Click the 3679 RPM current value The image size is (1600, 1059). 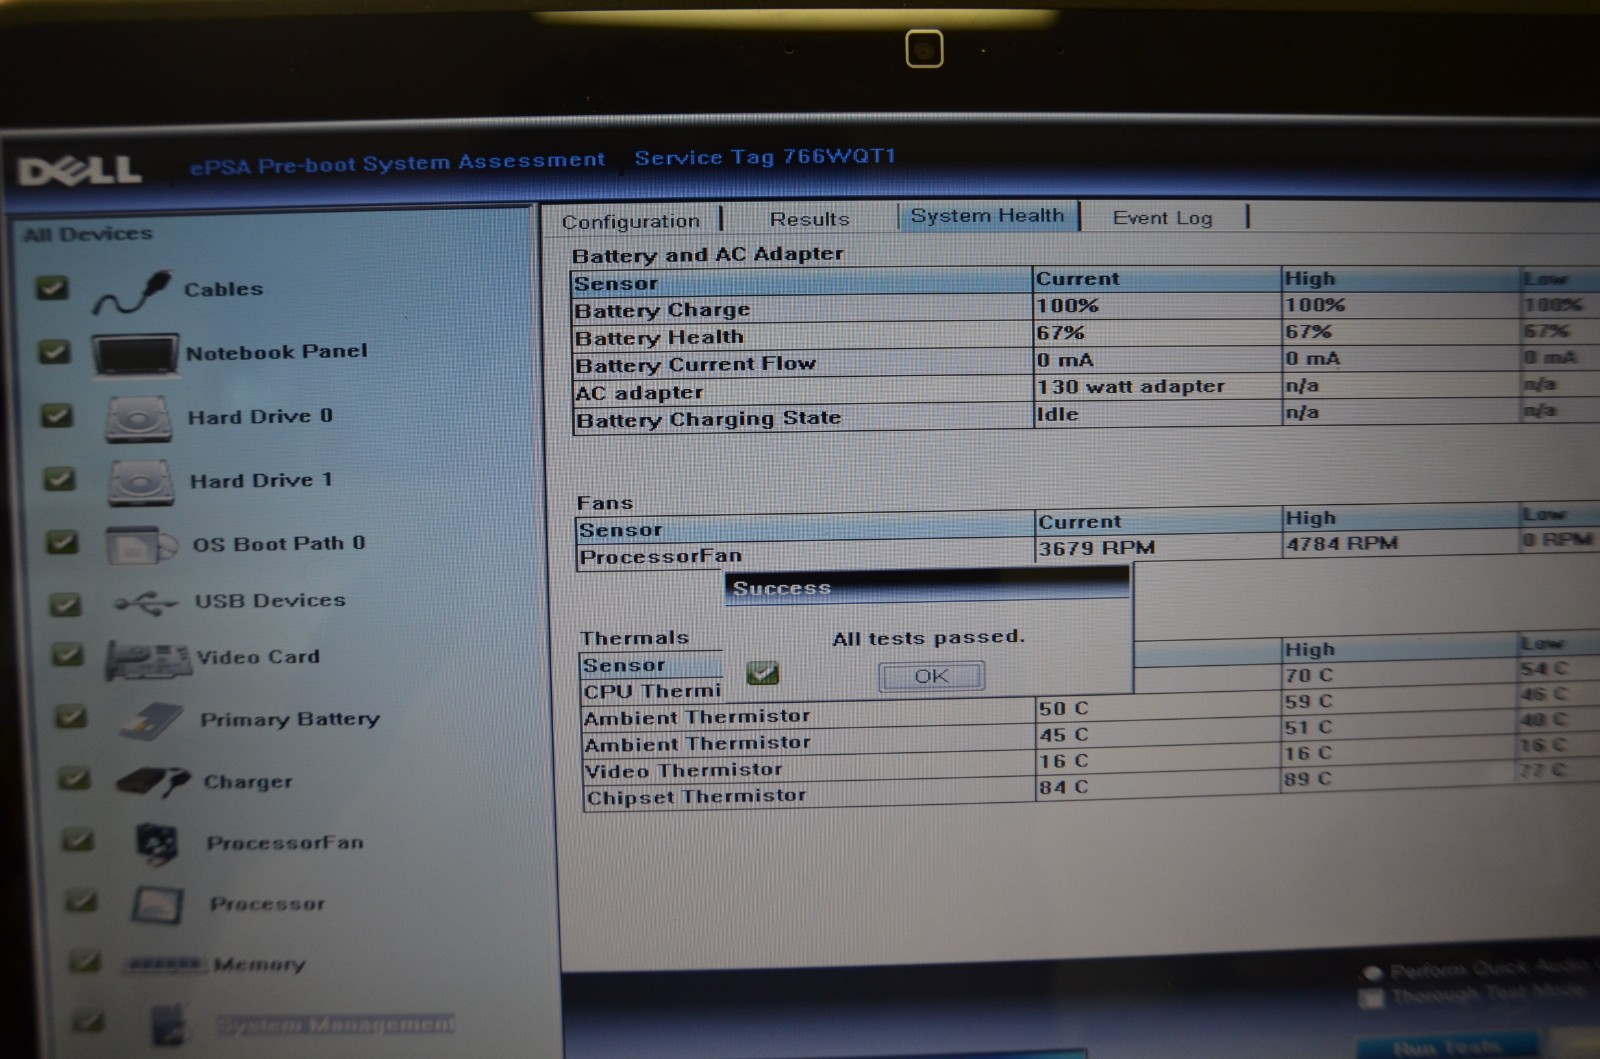click(x=1097, y=548)
